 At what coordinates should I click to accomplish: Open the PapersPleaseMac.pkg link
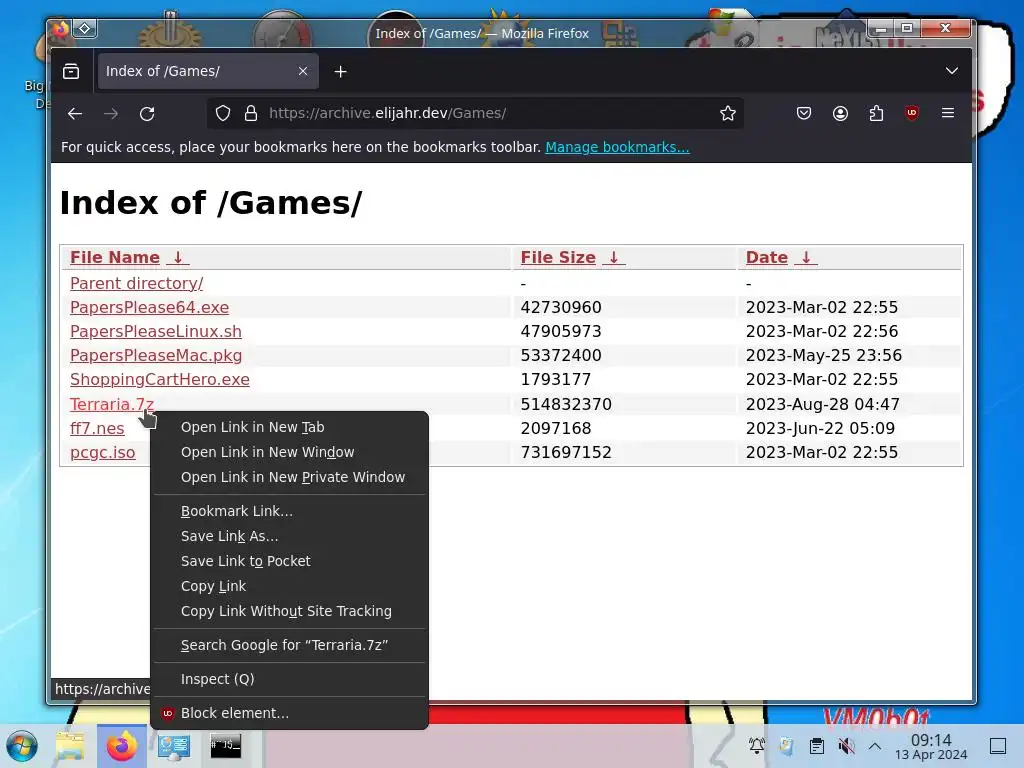156,356
